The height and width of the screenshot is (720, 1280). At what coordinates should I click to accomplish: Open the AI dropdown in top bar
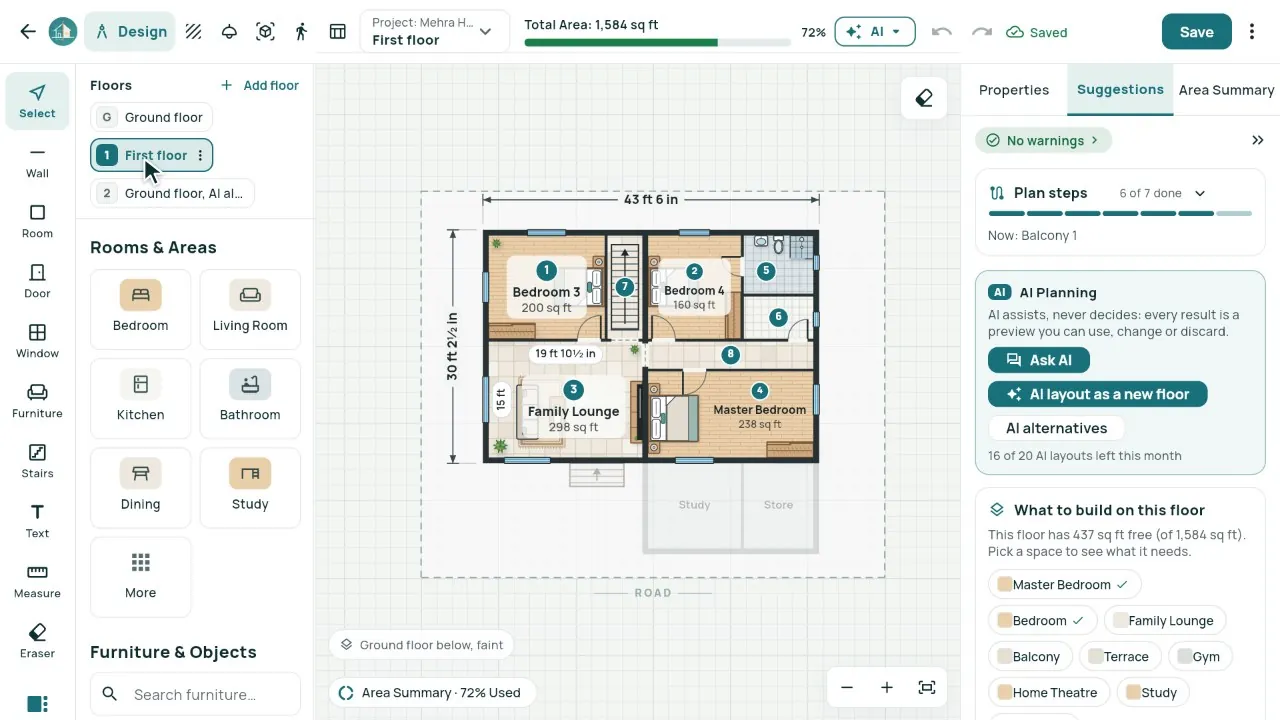click(x=874, y=32)
